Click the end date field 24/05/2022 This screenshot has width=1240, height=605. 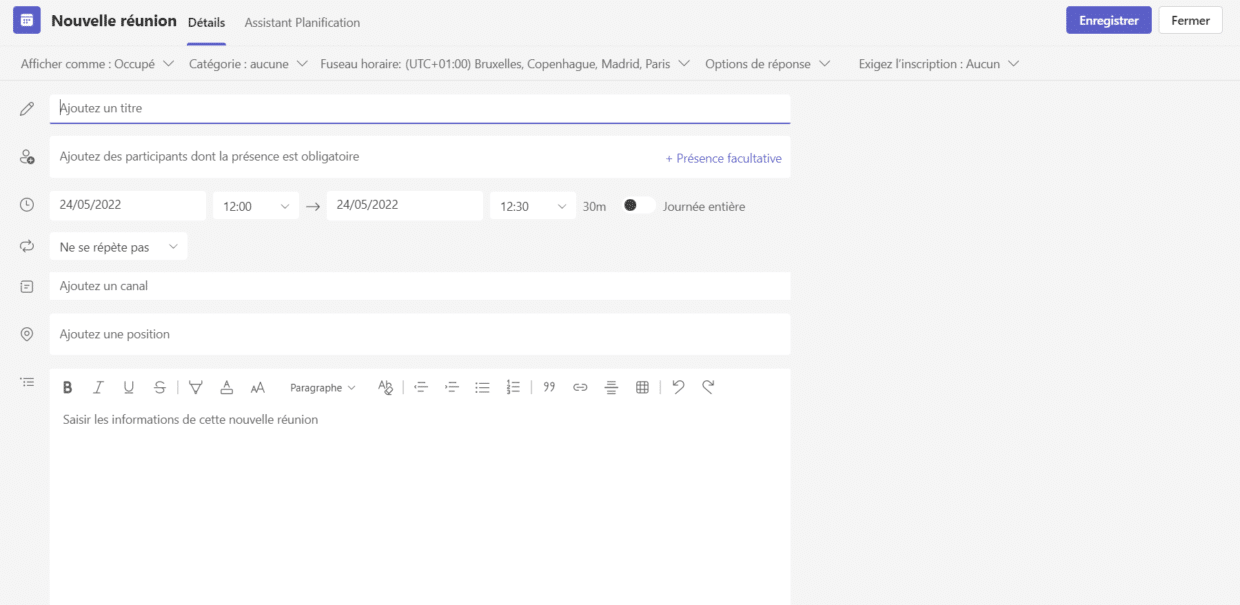[405, 205]
